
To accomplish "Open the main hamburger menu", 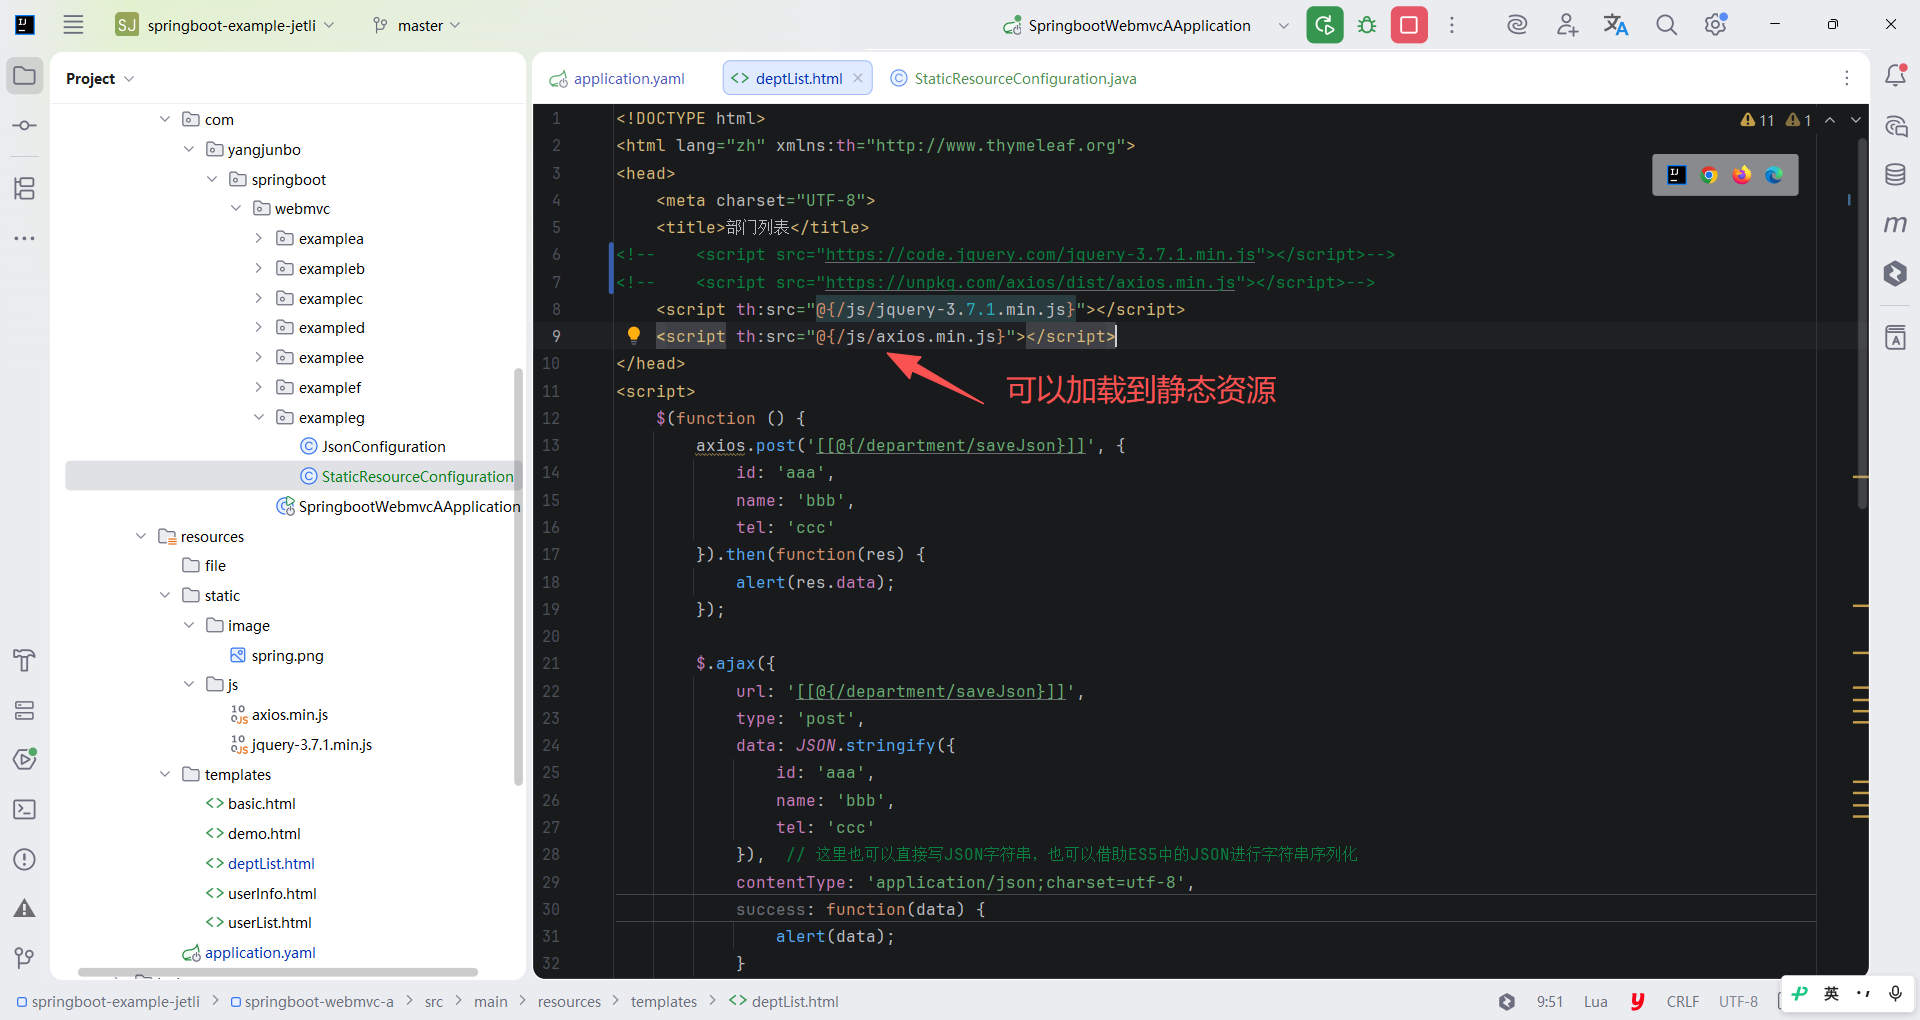I will pos(73,25).
